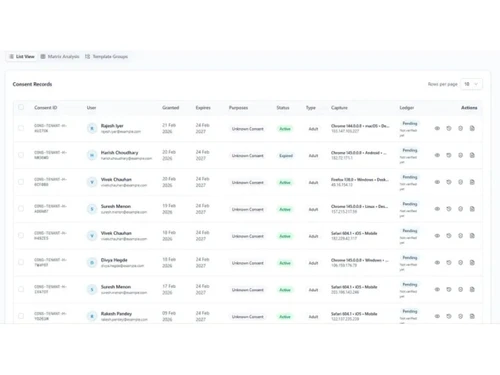Open history icon in Rajesh Iyer row
This screenshot has height=375, width=500.
tap(449, 128)
